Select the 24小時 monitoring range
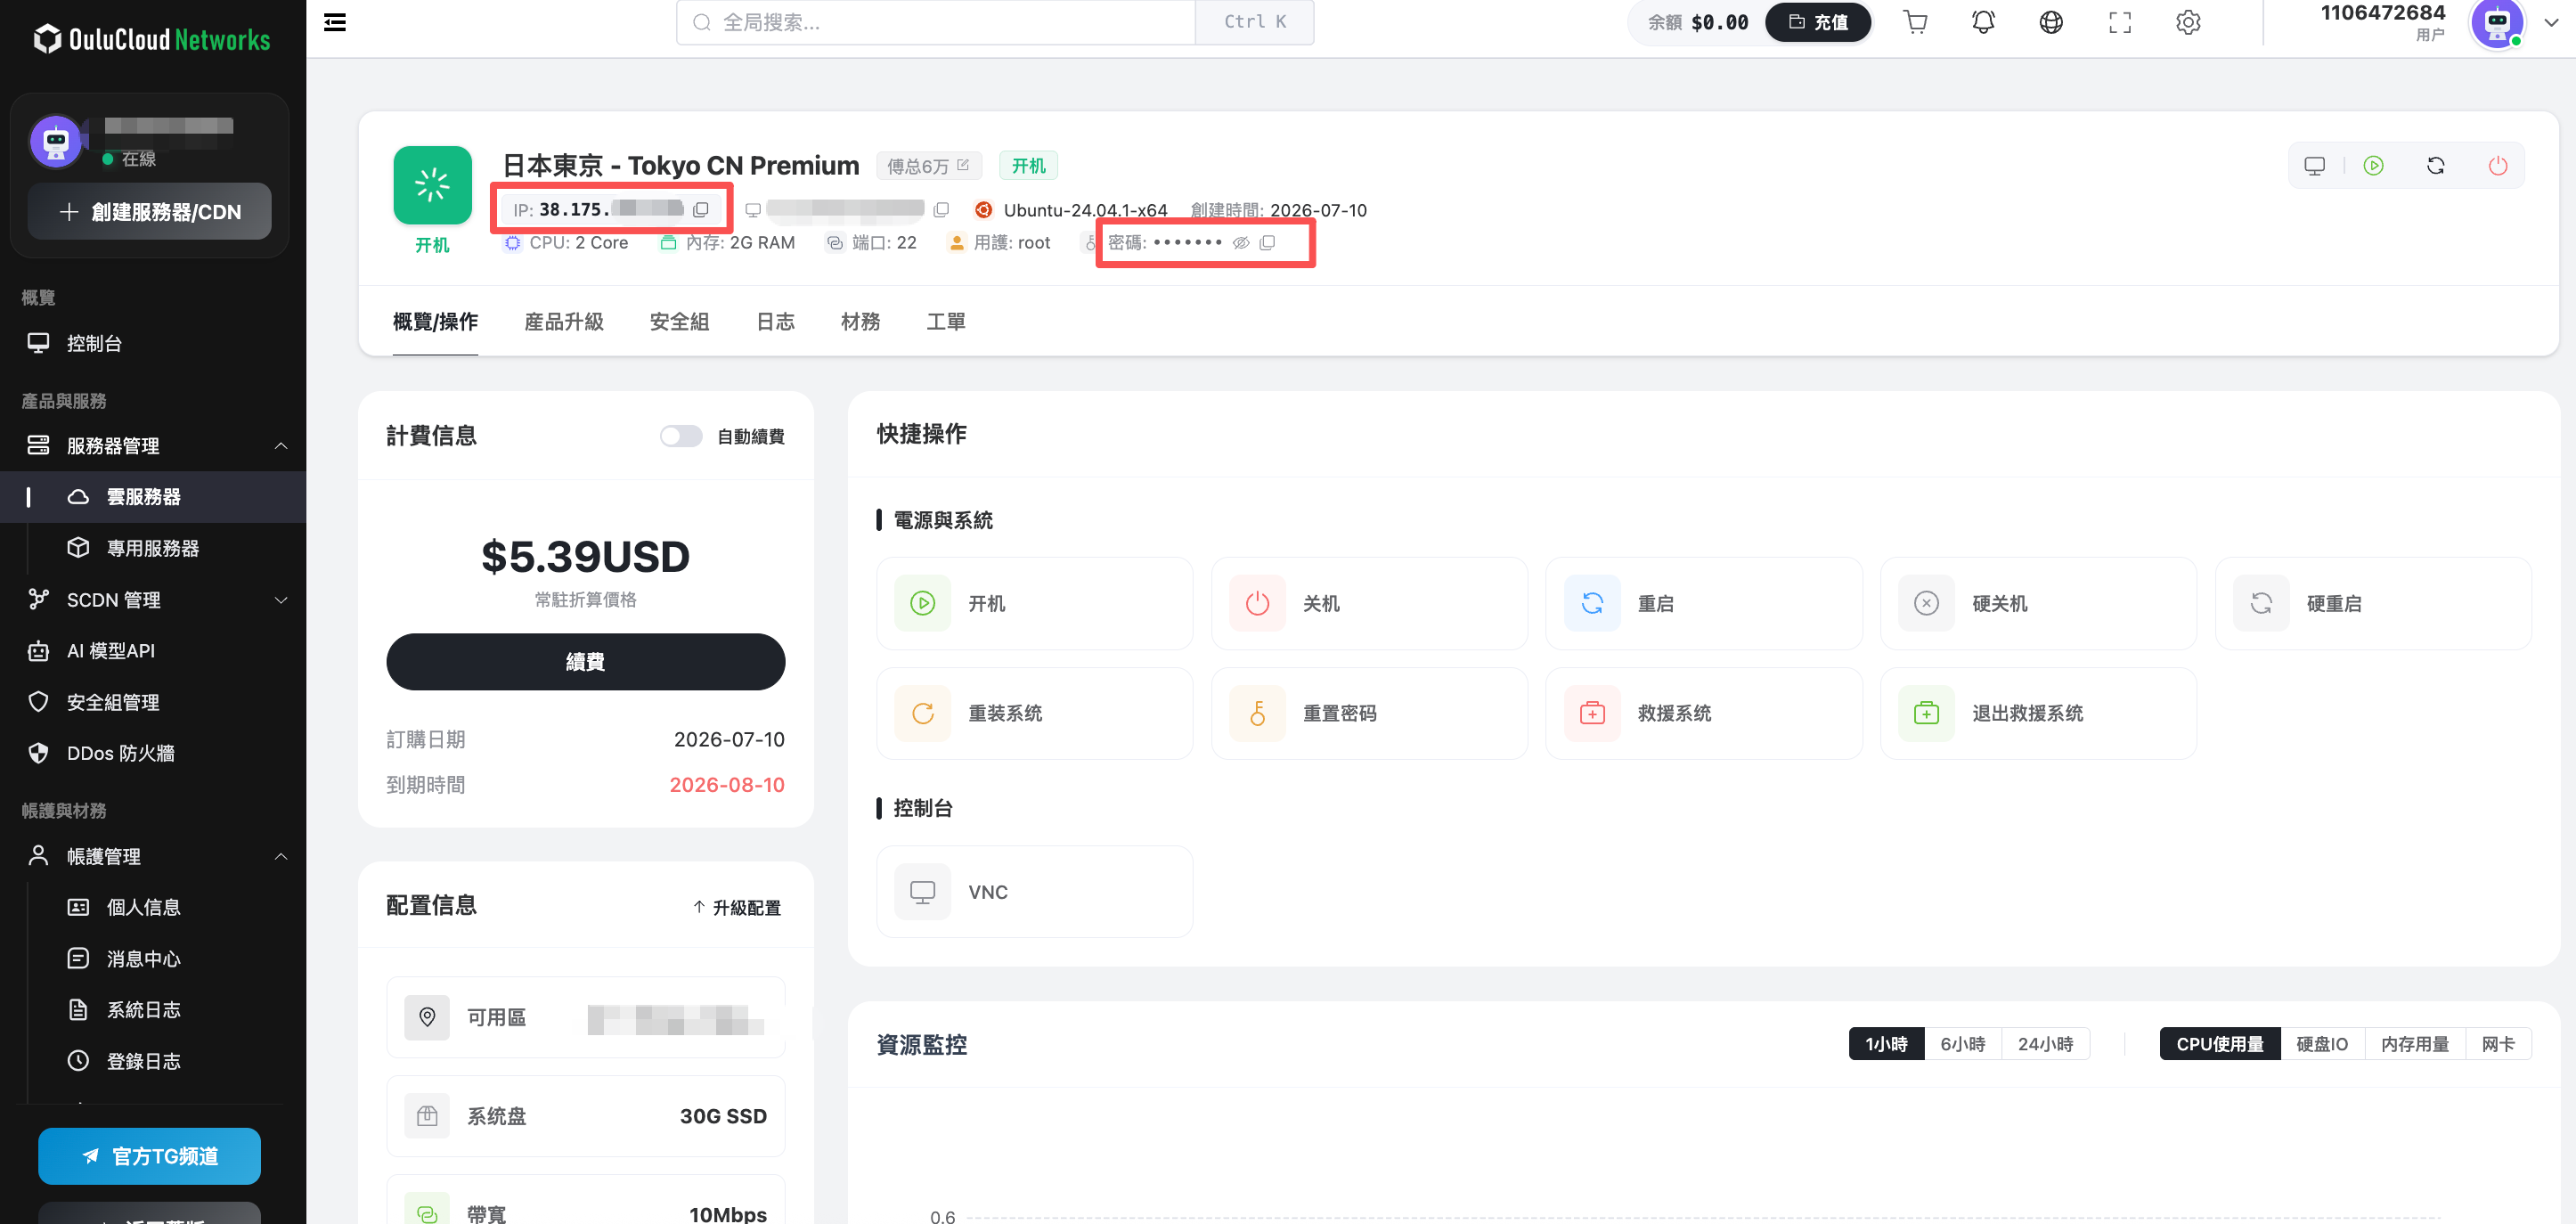 [x=2045, y=1044]
